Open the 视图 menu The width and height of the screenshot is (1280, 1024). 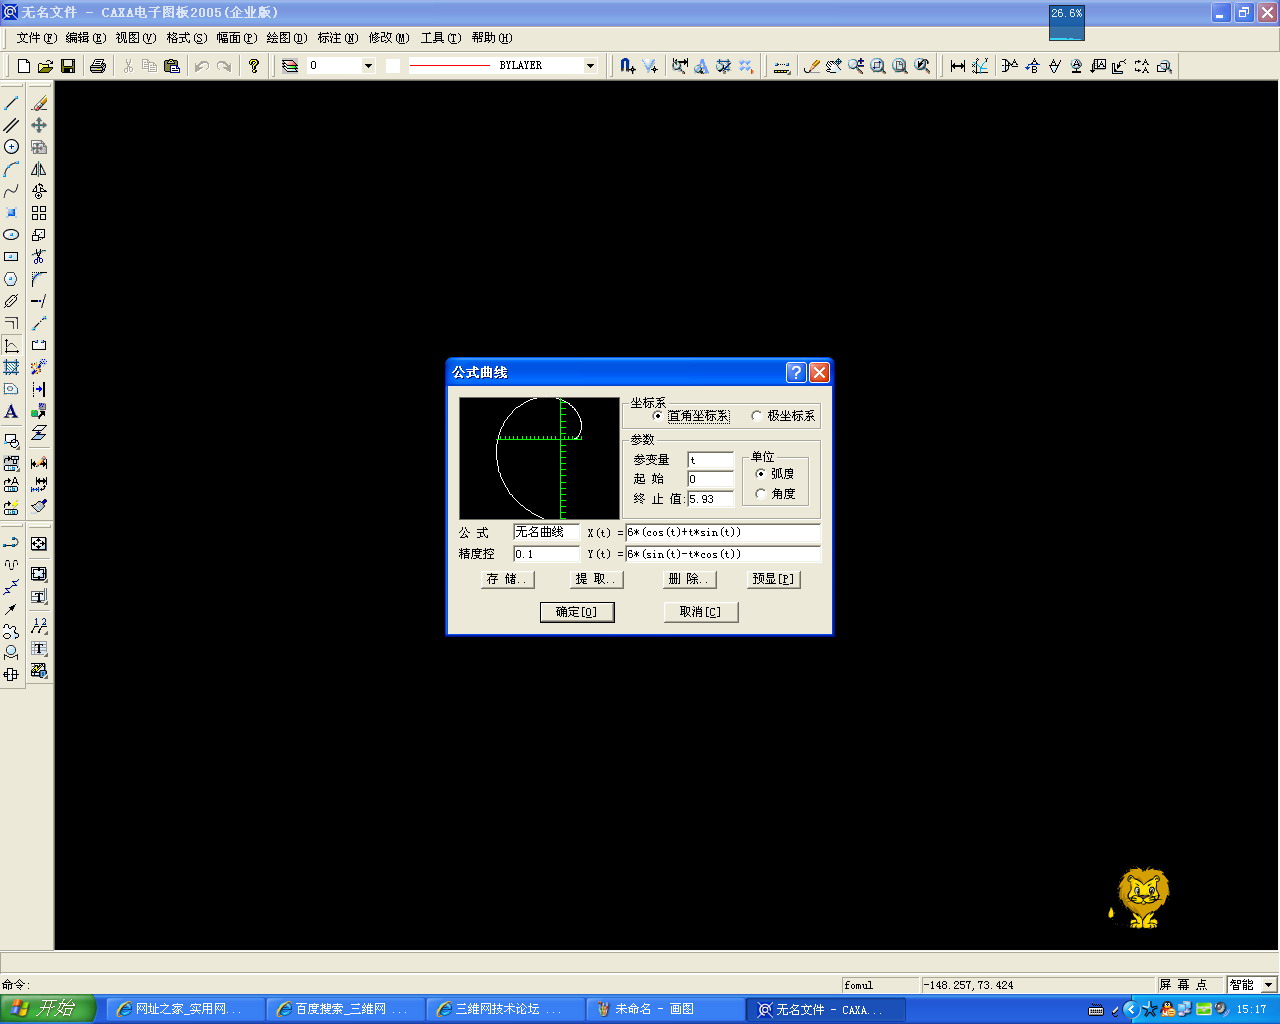coord(136,38)
